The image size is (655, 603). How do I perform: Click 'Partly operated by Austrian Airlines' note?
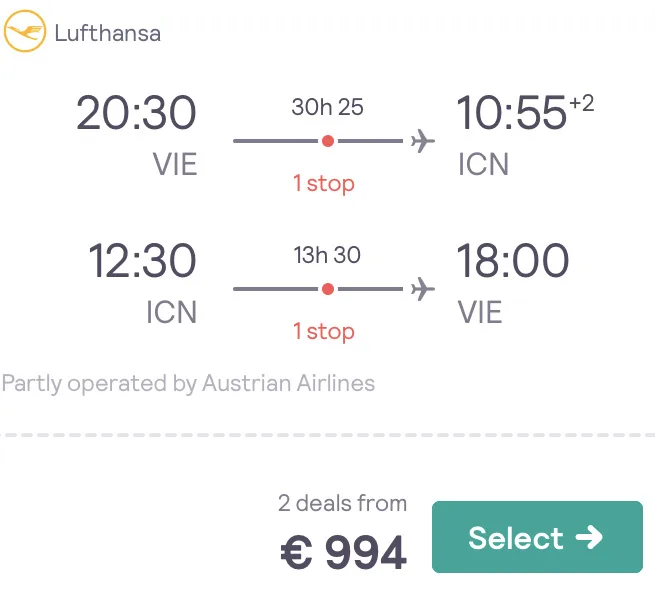coord(188,383)
